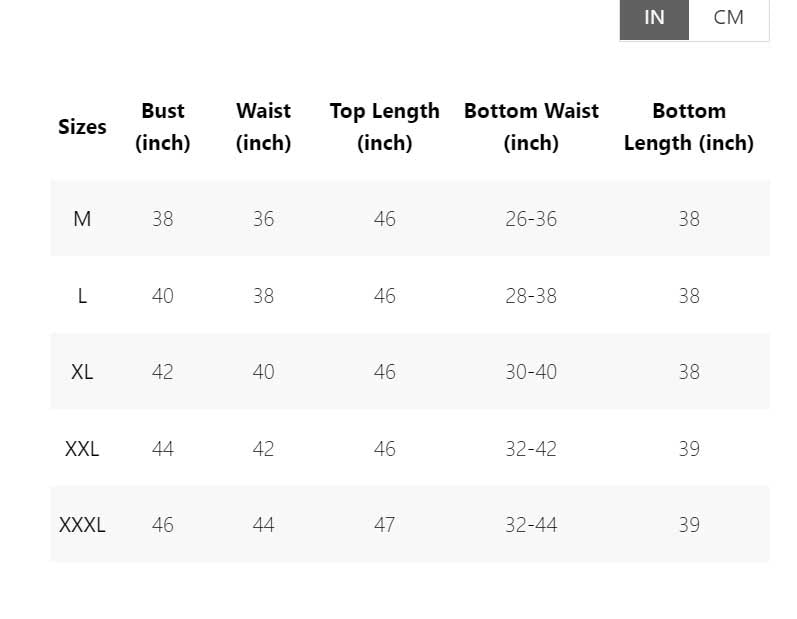Switch size units to CM
The height and width of the screenshot is (619, 797).
click(728, 18)
